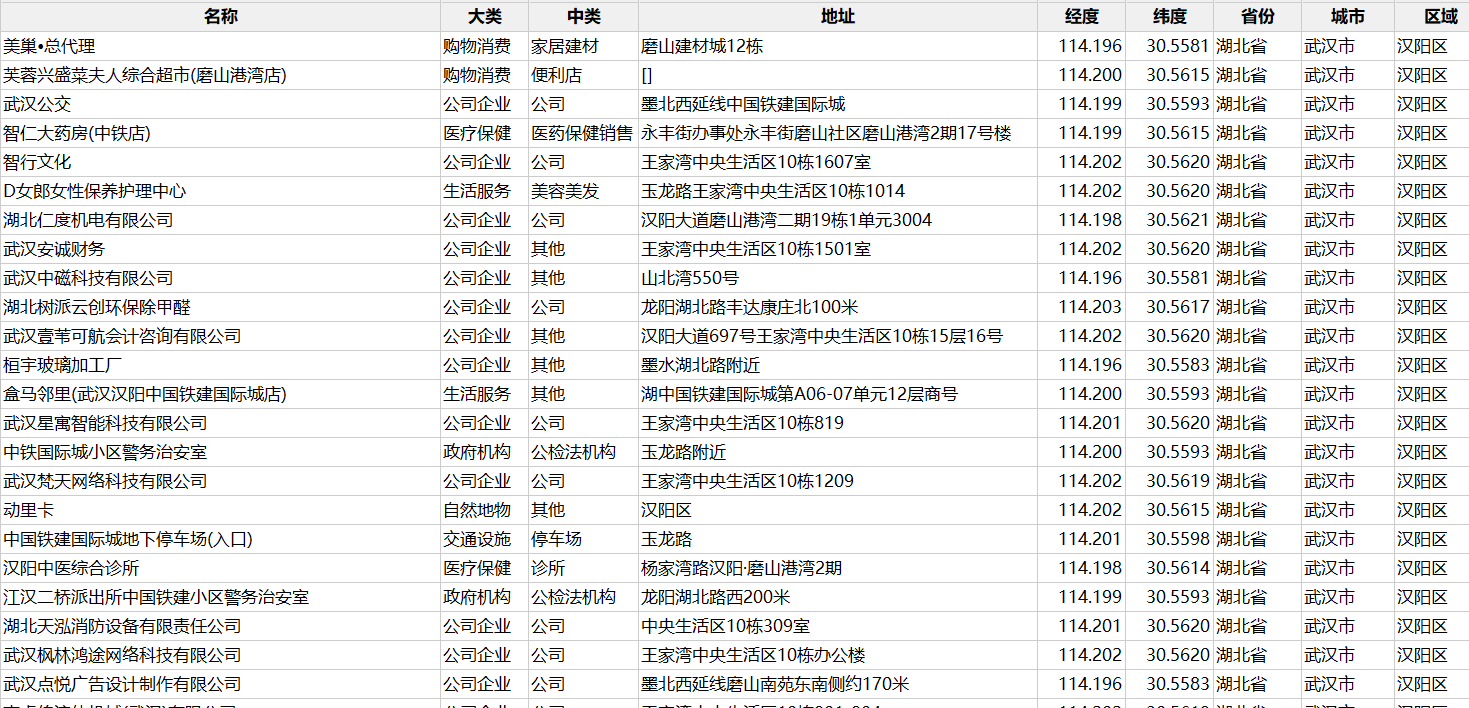Select the cell 武汉点悦广告设计制作有限公司
The height and width of the screenshot is (708, 1469).
(x=220, y=684)
